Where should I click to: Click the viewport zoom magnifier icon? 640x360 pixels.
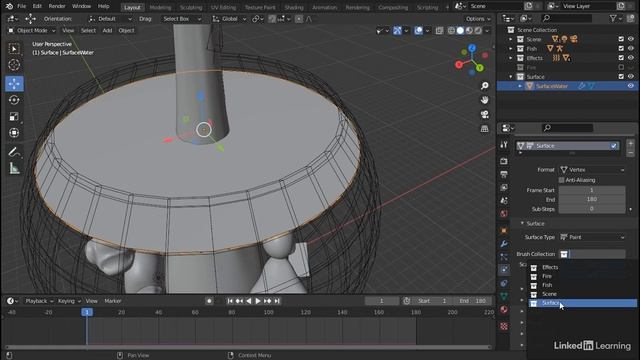pos(484,86)
